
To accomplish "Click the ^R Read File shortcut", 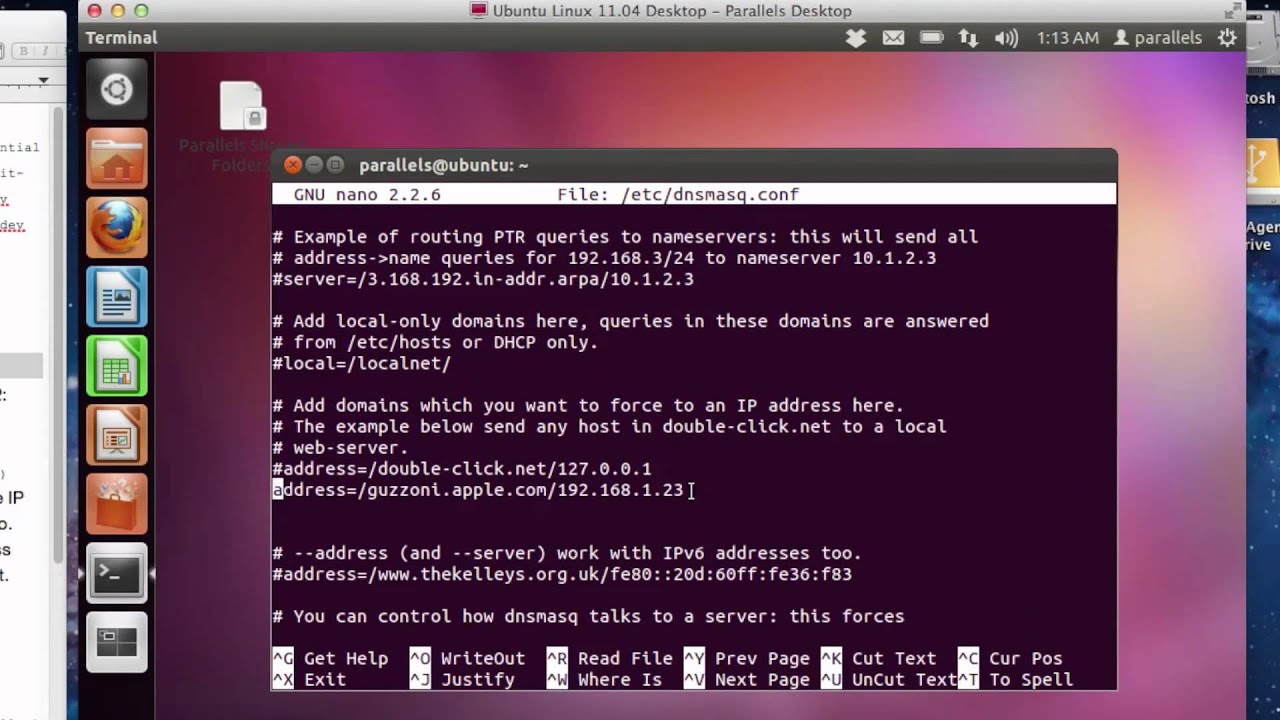I will (609, 658).
